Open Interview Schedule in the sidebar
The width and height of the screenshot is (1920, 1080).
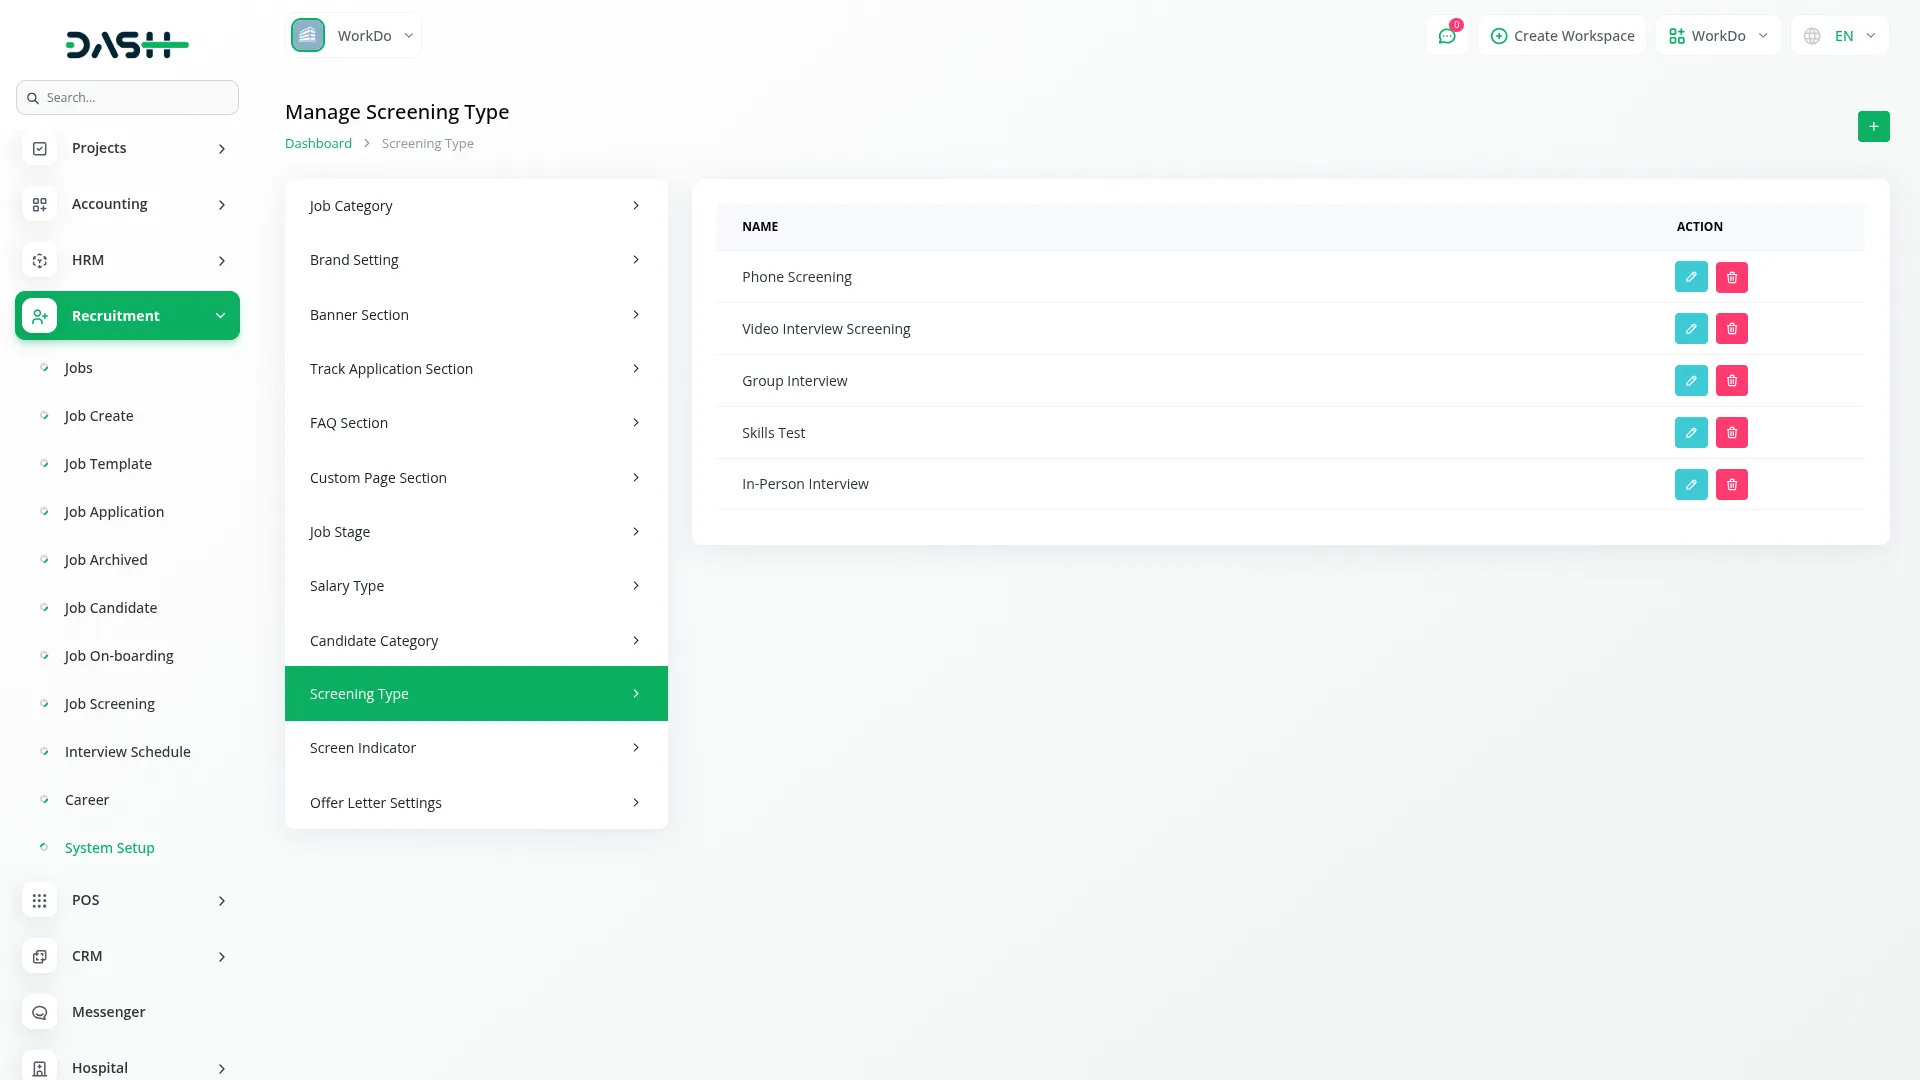(127, 752)
